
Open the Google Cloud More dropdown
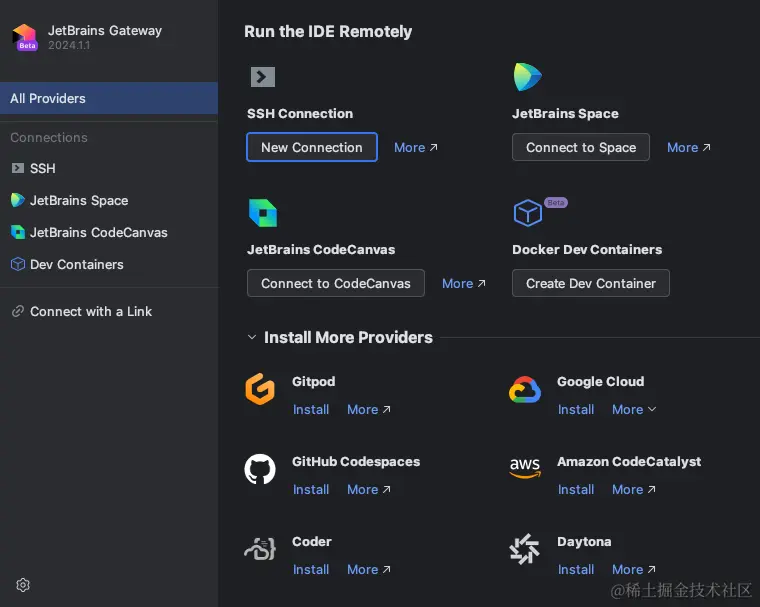tap(634, 409)
